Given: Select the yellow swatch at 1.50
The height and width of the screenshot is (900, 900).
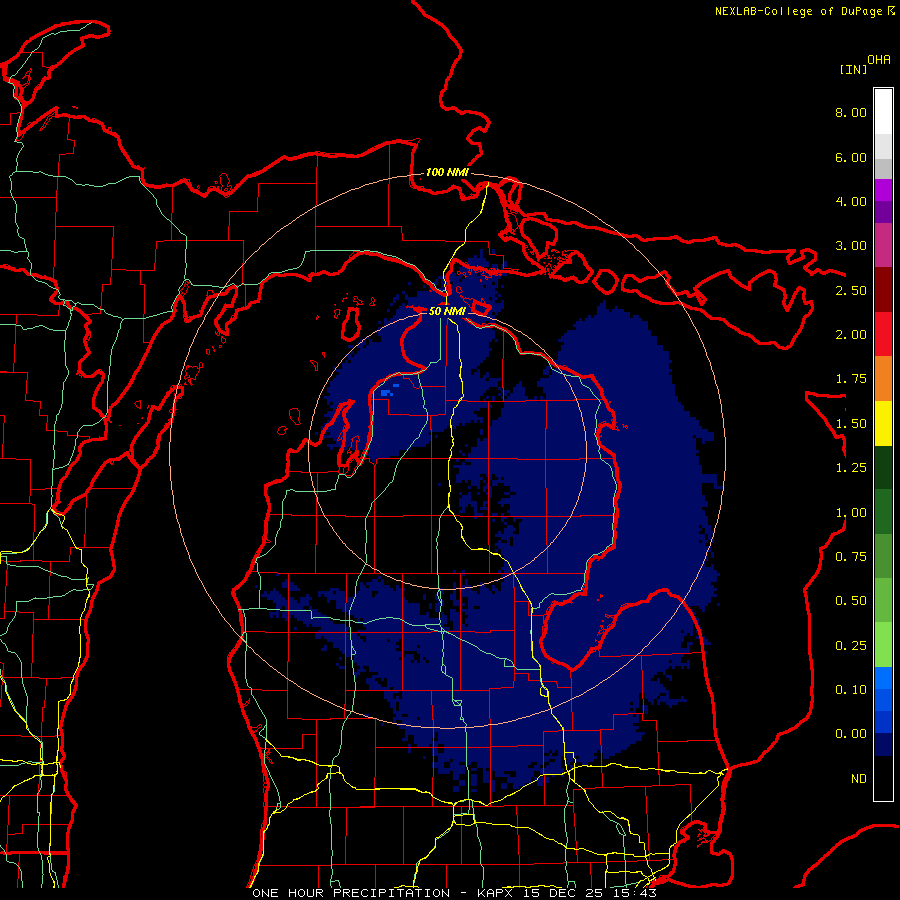Looking at the screenshot, I should pyautogui.click(x=883, y=423).
